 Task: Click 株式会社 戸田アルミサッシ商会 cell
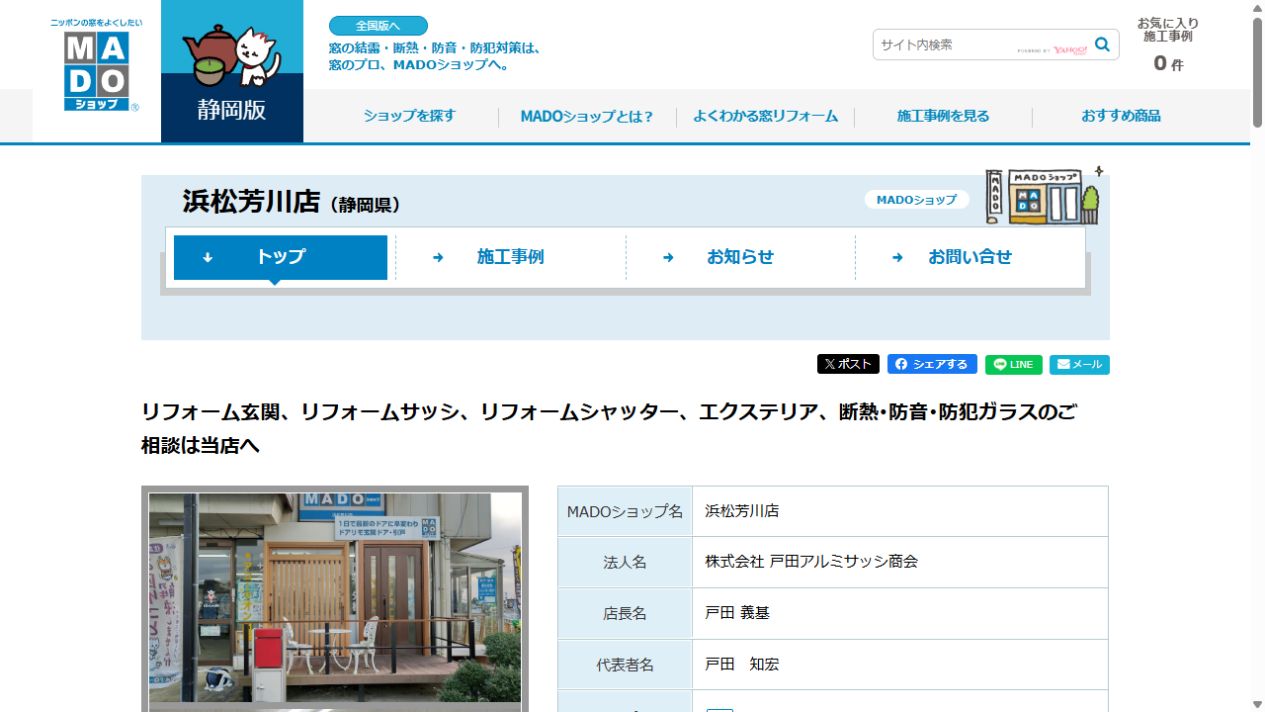click(900, 562)
